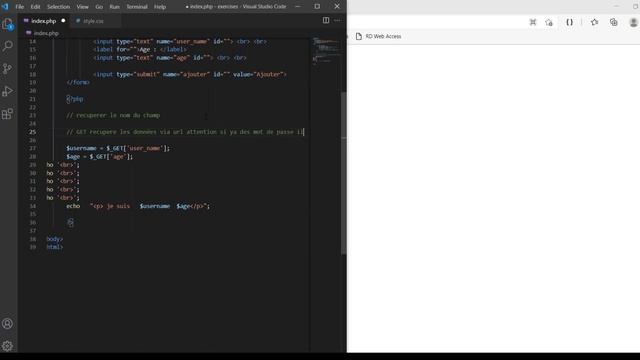Maximize the Visual Studio Code window
The width and height of the screenshot is (640, 360).
317,7
